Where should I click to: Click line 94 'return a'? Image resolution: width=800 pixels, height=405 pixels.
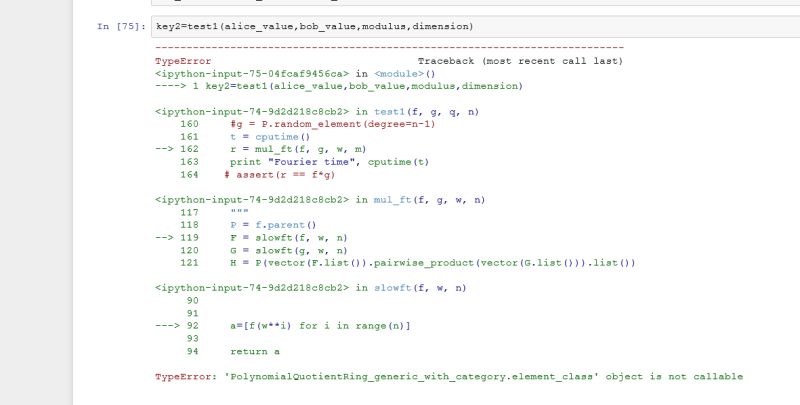pyautogui.click(x=233, y=351)
